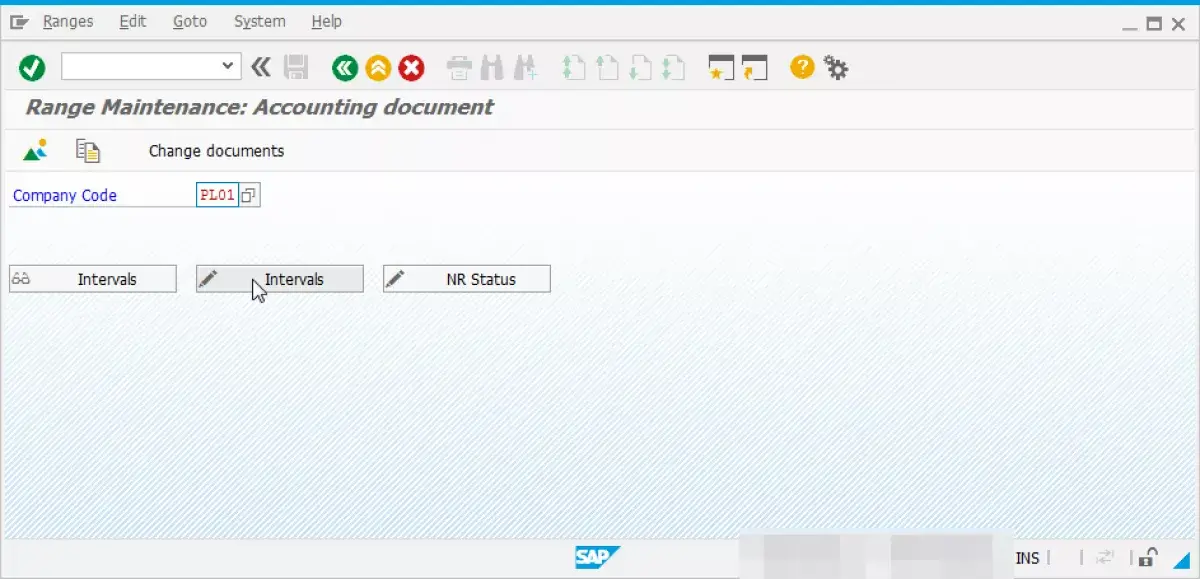Click the NR Status button
The height and width of the screenshot is (579, 1200).
pos(466,279)
